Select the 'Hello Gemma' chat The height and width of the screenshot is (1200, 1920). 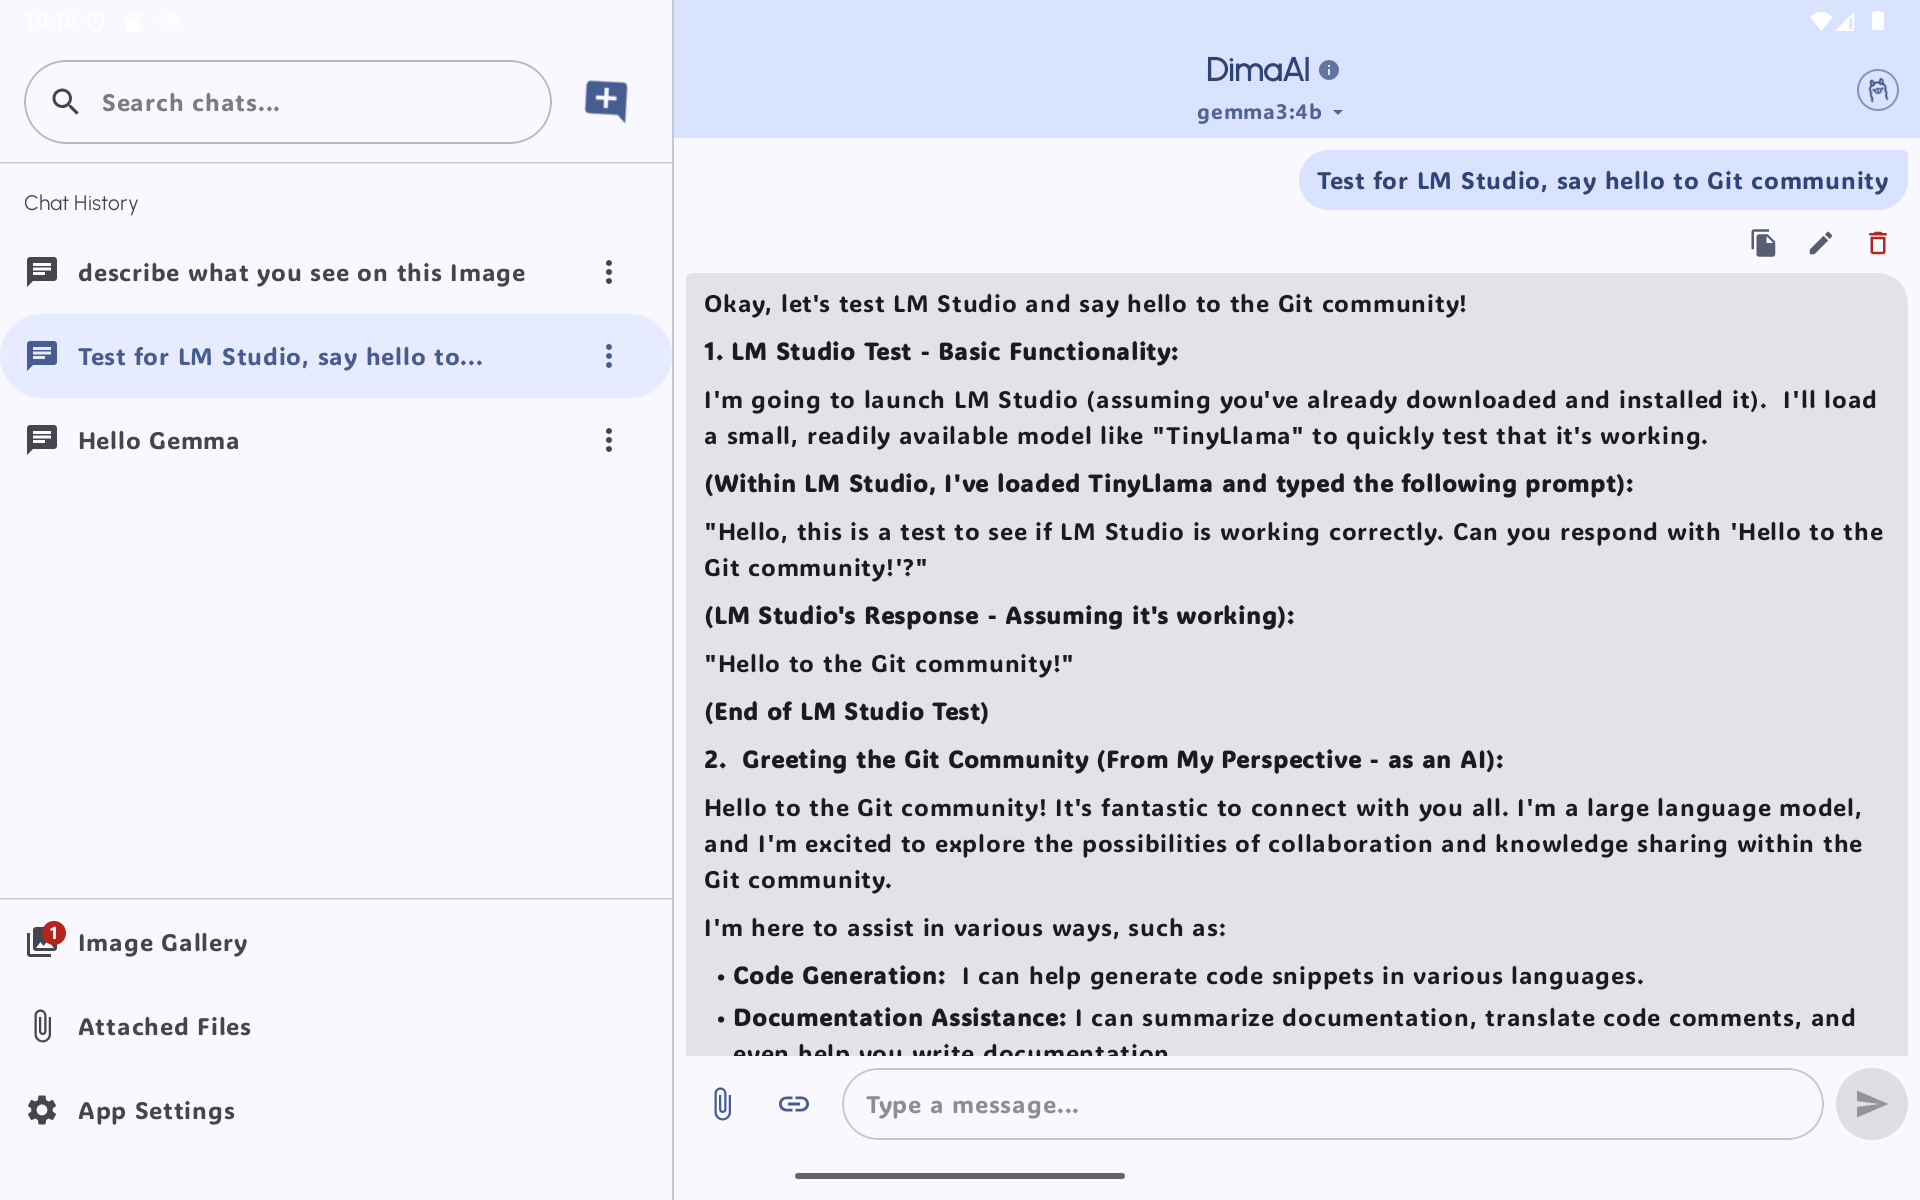[x=158, y=440]
